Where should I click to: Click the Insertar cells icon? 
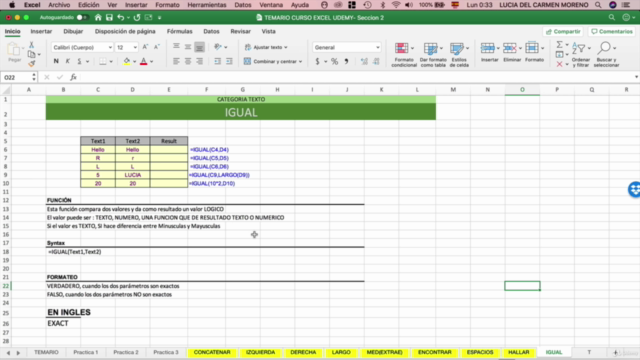coord(487,48)
